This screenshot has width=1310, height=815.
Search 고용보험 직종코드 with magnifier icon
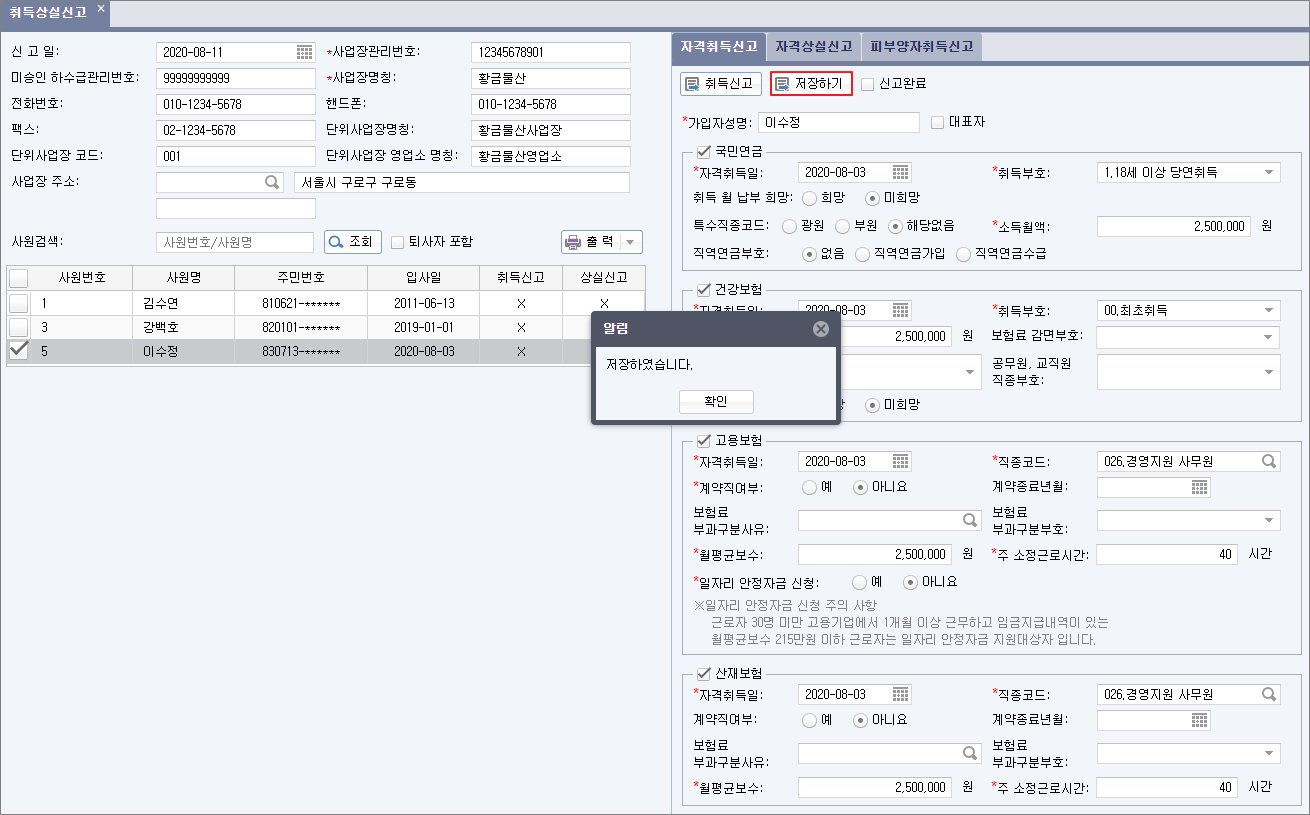click(1268, 462)
